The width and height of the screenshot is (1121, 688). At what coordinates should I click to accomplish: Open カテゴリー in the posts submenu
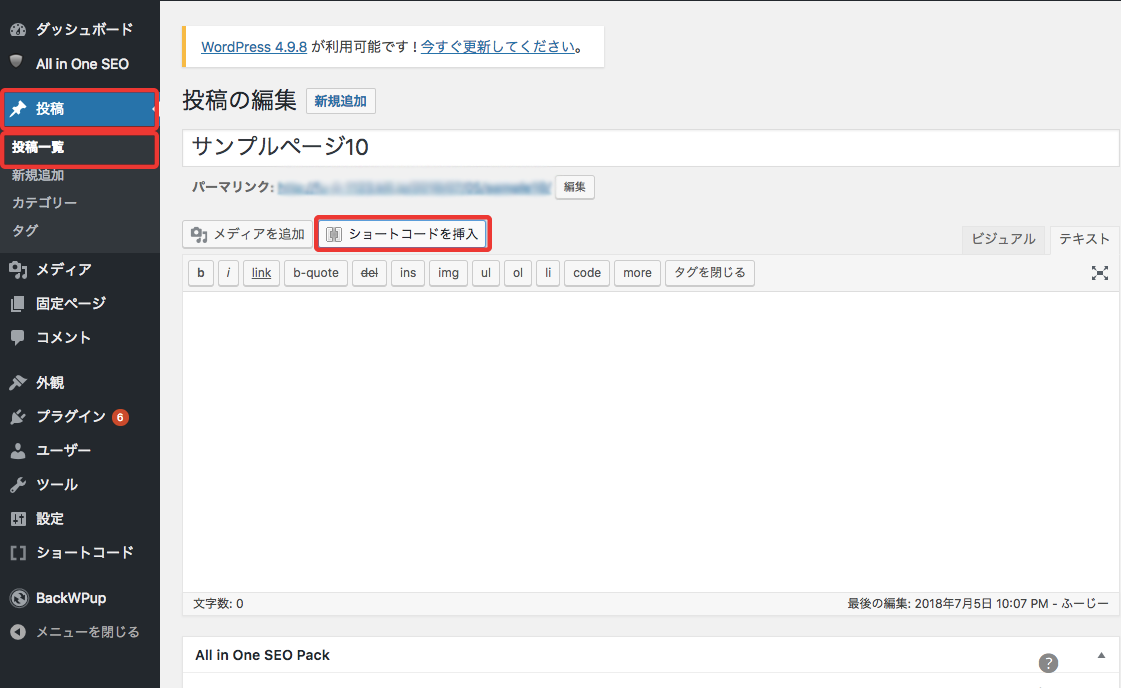tap(44, 203)
